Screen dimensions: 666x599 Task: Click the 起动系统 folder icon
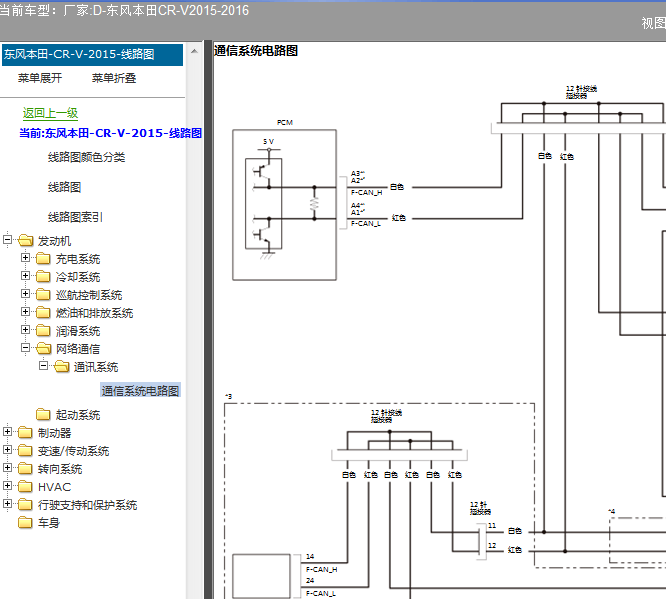pyautogui.click(x=43, y=414)
